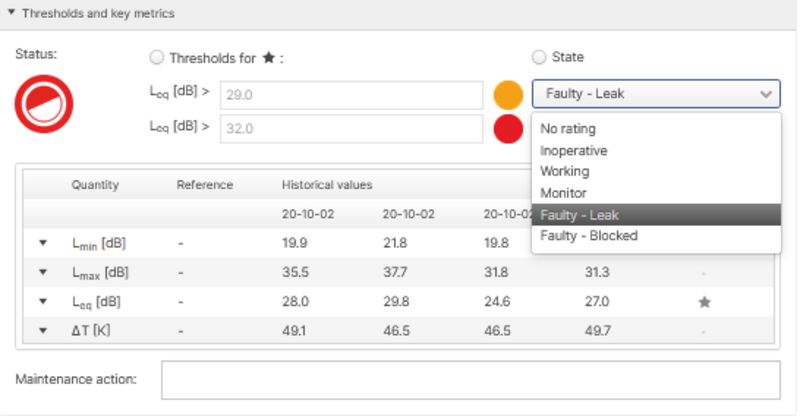Collapse the Thresholds and key metrics section
800x416 pixels.
click(11, 14)
